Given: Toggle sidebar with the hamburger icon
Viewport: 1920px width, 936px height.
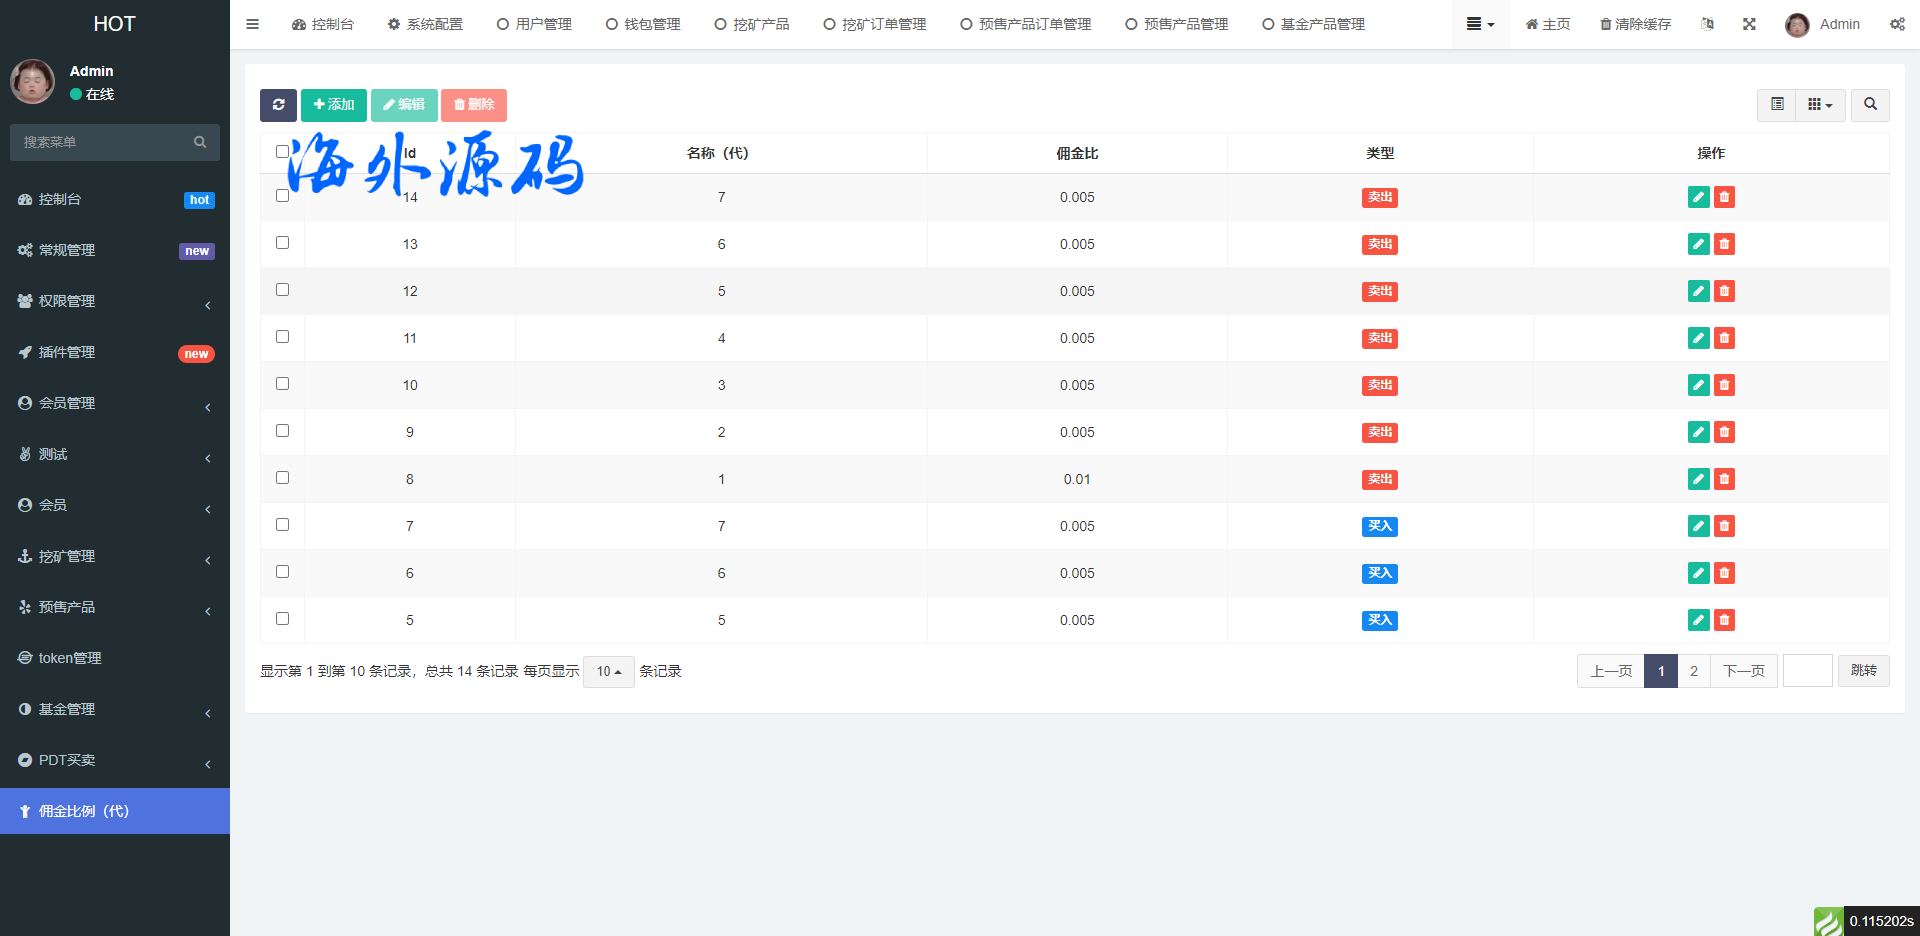Looking at the screenshot, I should click(x=253, y=24).
